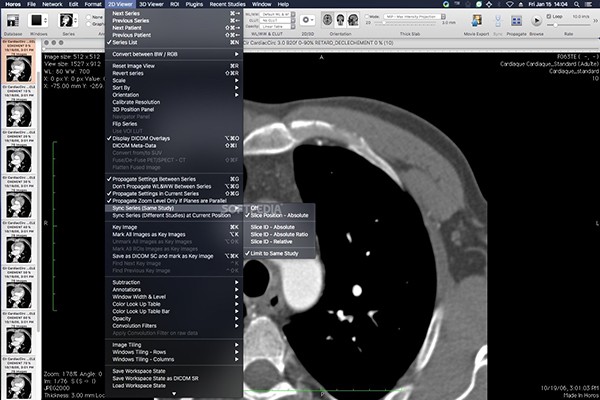Screen dimensions: 600x400
Task: Choose Slice ID - Absolute Ratio option
Action: (279, 234)
